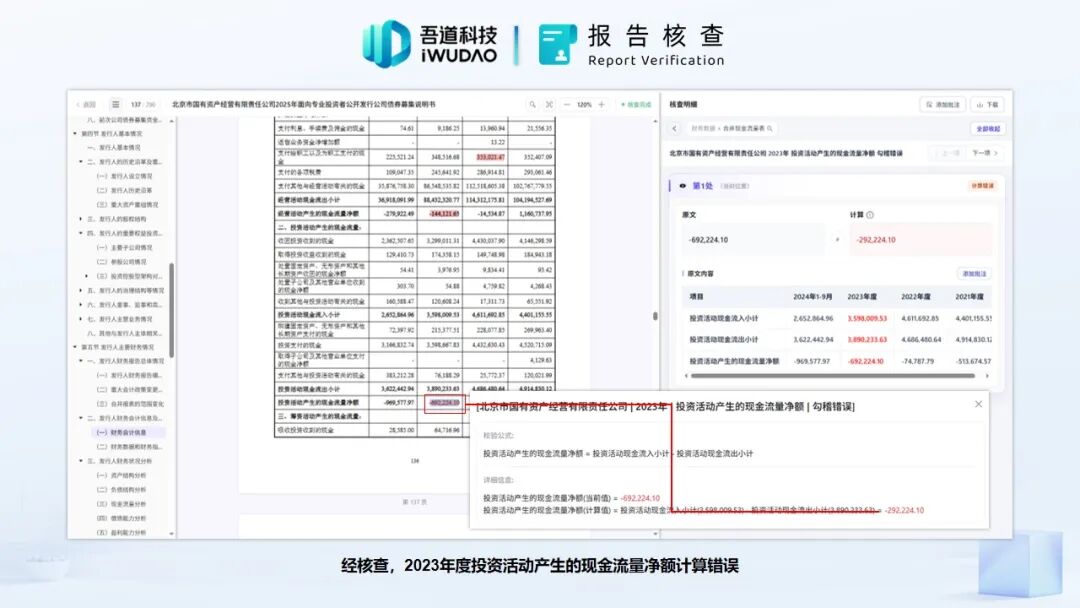Click red 3,598,009.53 value in right panel
1080x608 pixels.
point(867,319)
